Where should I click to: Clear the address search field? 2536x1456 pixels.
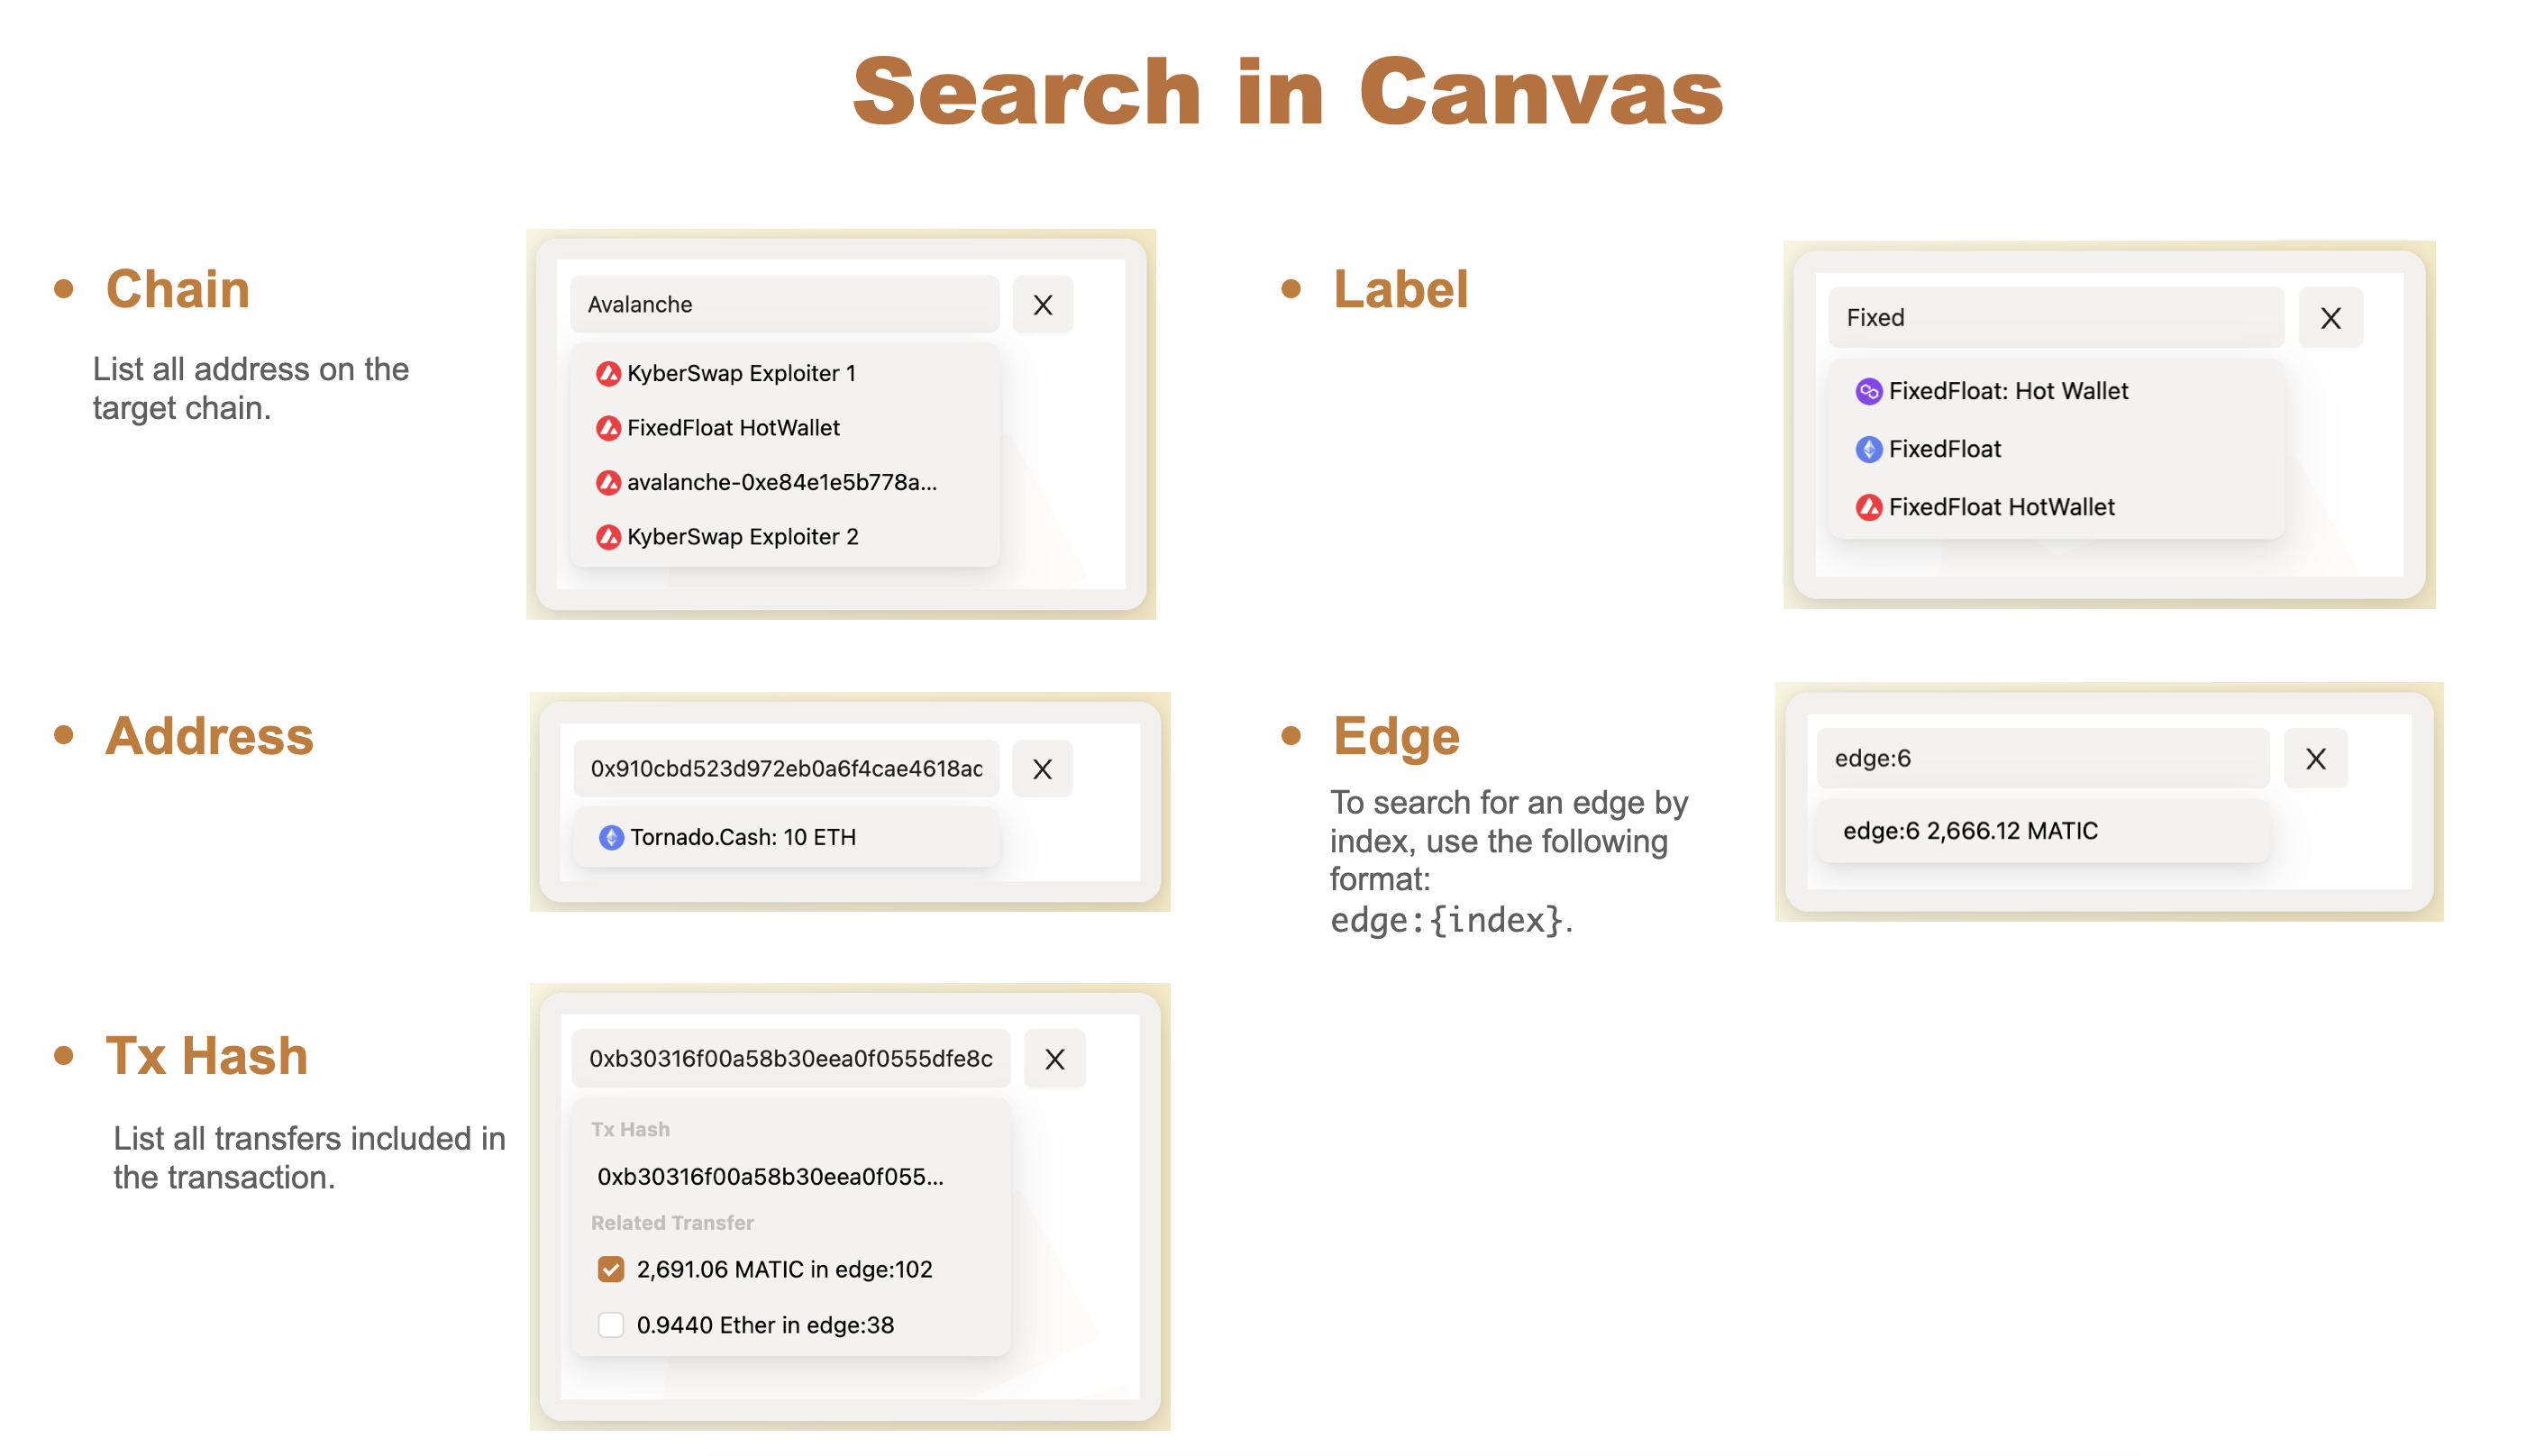[1042, 769]
